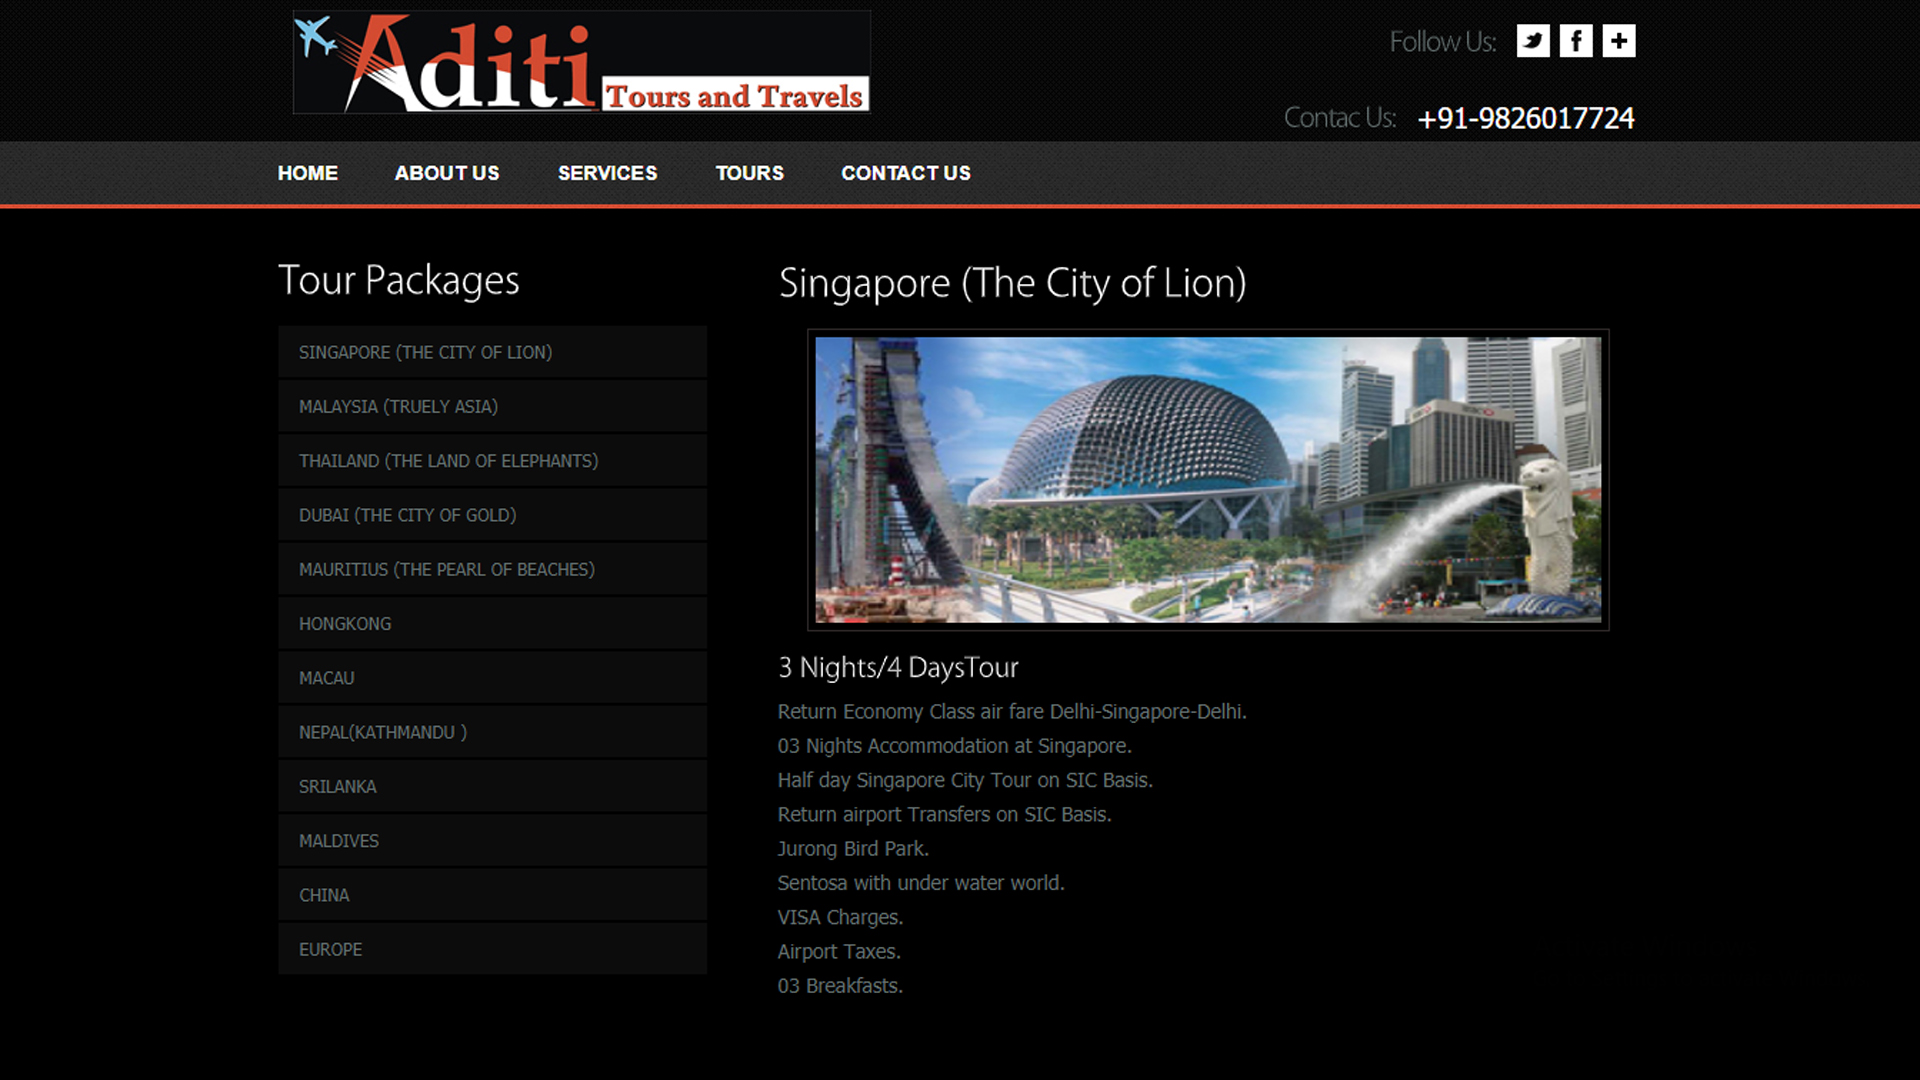Image resolution: width=1920 pixels, height=1080 pixels.
Task: Open the Europe tour package
Action: coord(492,949)
